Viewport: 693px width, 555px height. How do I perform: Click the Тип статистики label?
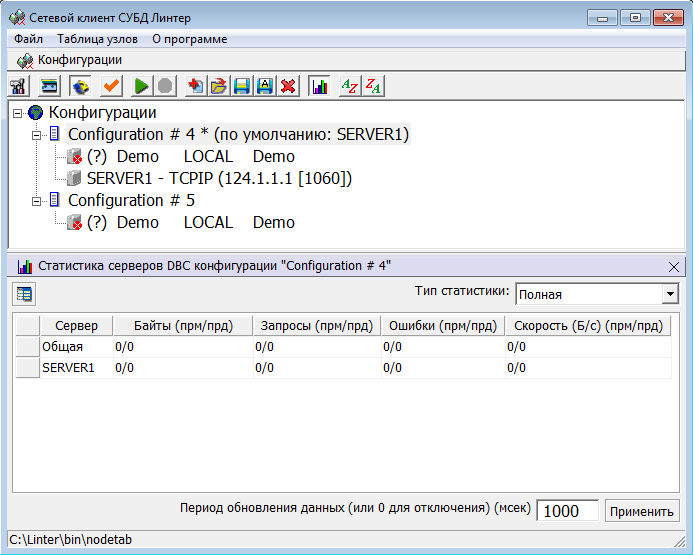pyautogui.click(x=462, y=291)
